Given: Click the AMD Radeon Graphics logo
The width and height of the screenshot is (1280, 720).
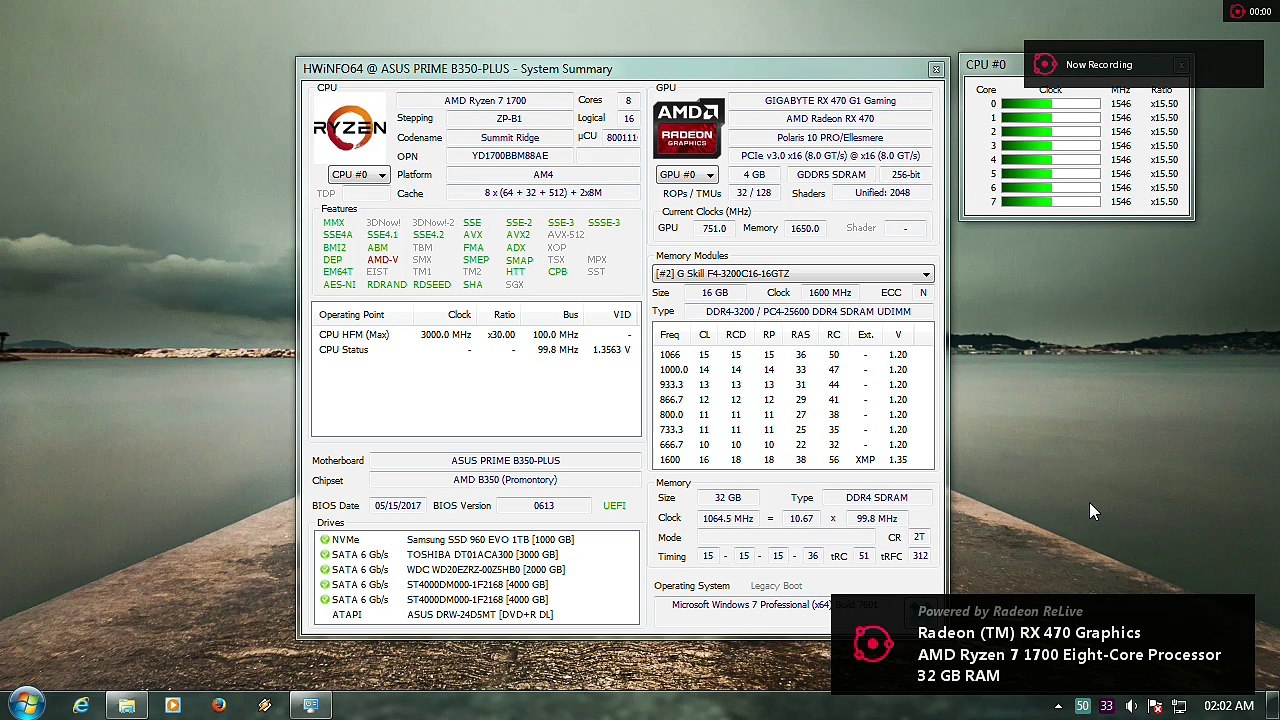Looking at the screenshot, I should [688, 128].
